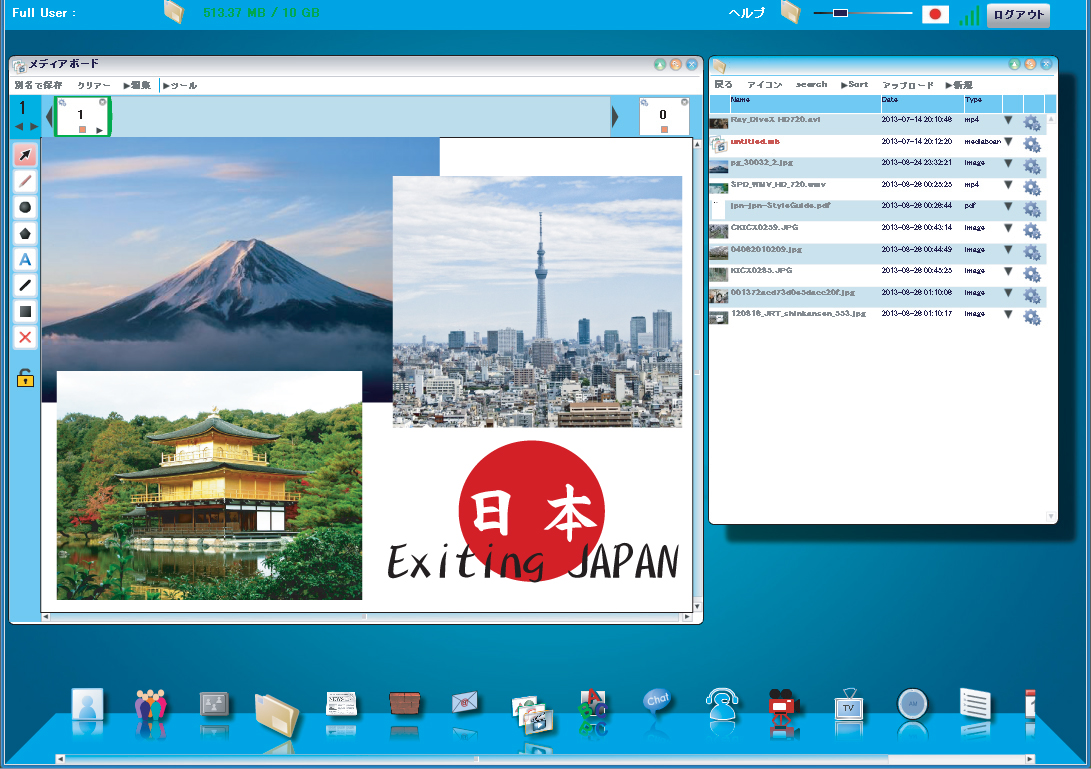Launch the video camera app in the dock

(784, 705)
